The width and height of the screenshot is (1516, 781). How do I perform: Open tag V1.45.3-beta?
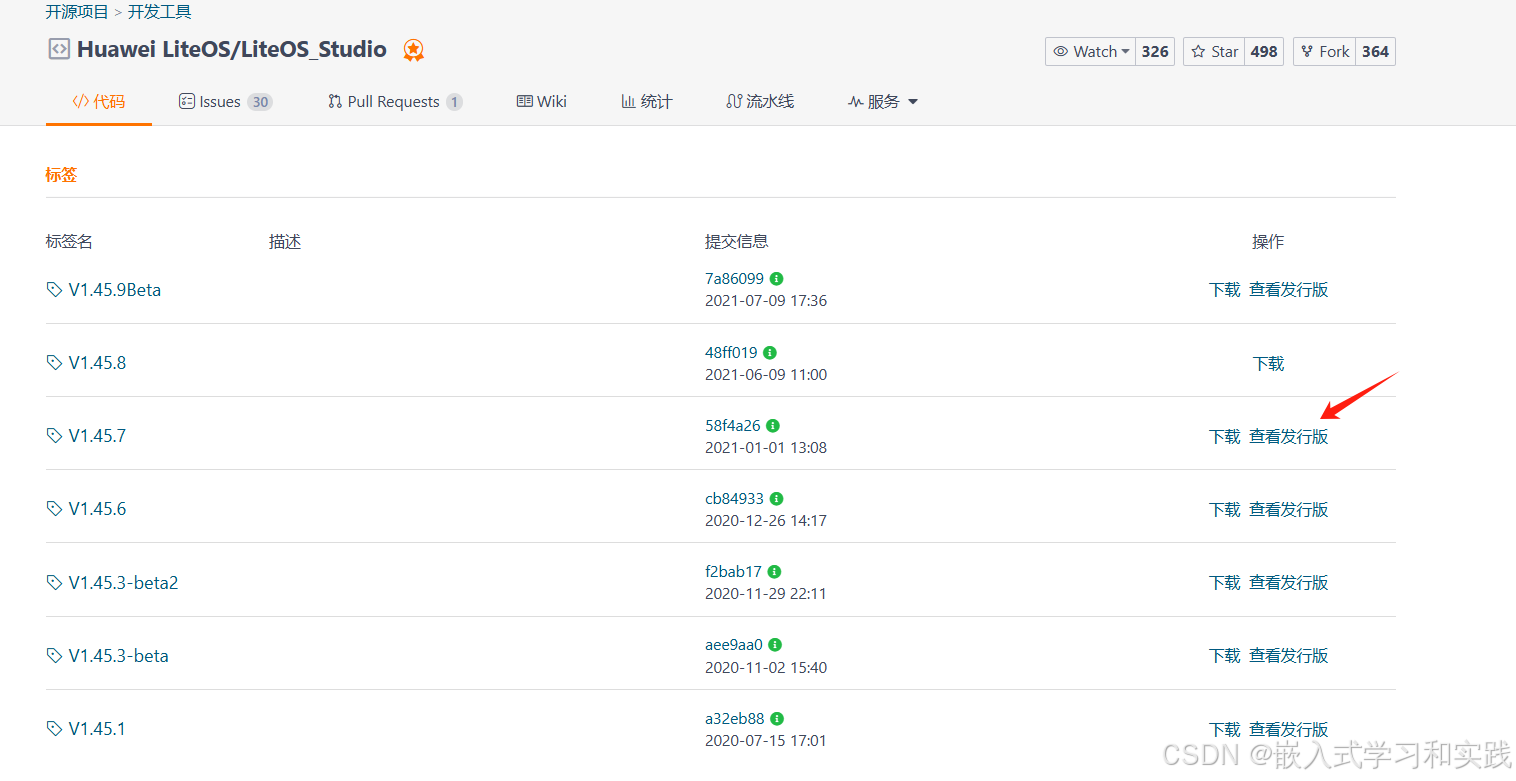[x=118, y=656]
